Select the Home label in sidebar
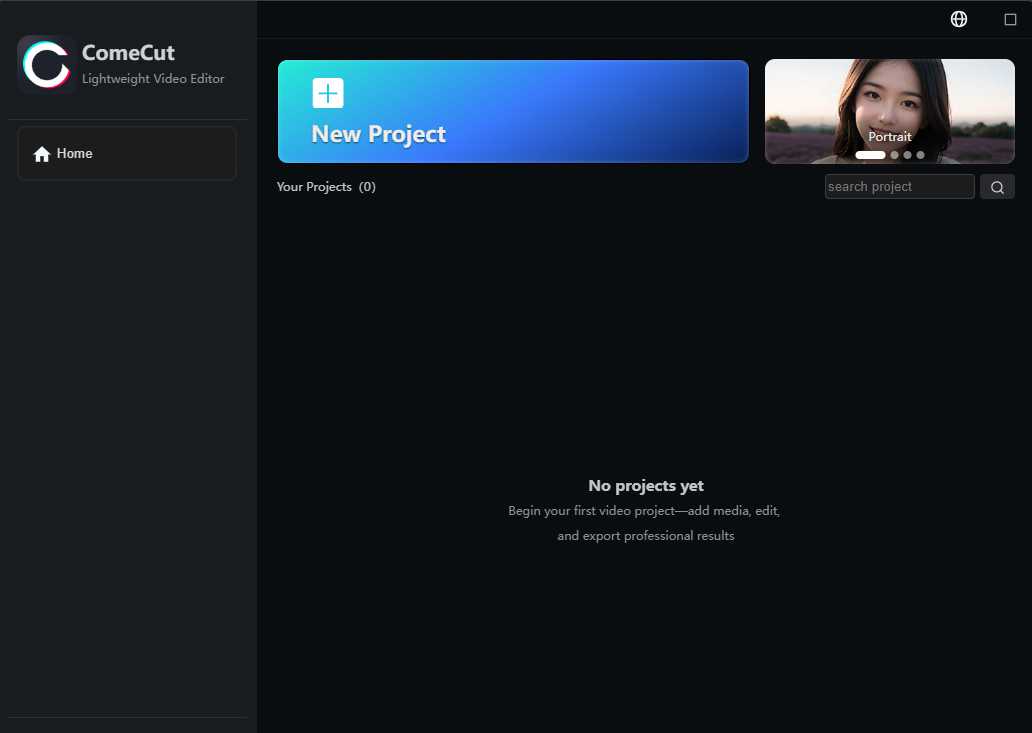Image resolution: width=1032 pixels, height=733 pixels. pyautogui.click(x=75, y=153)
